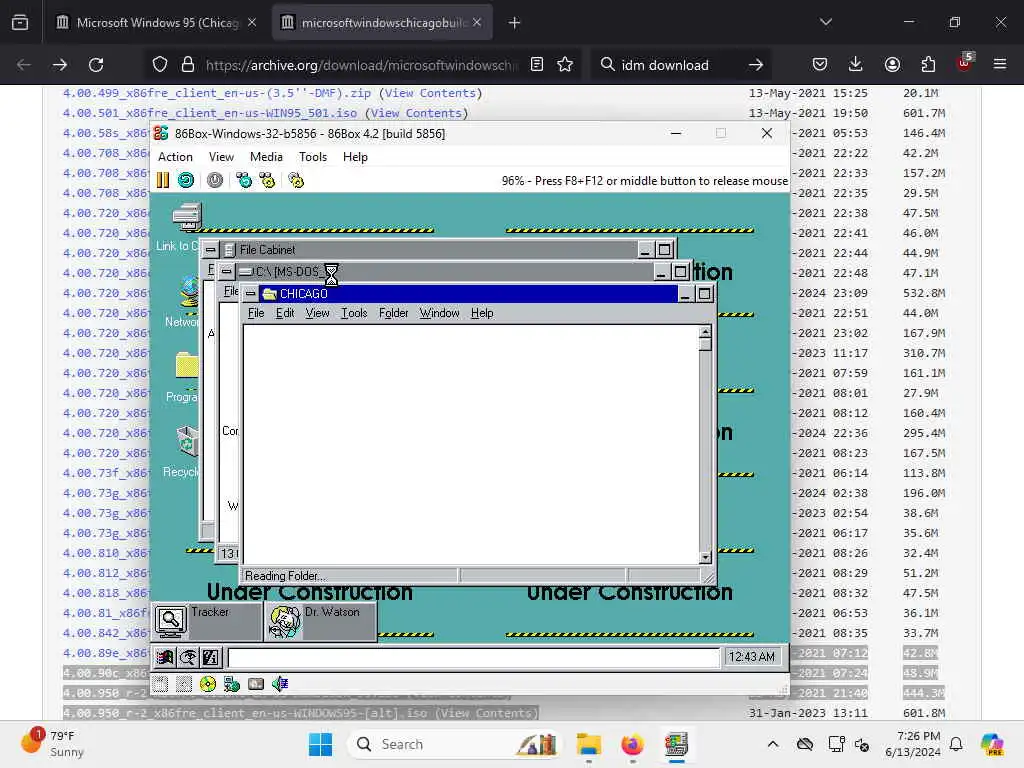View Contents of 4.00.501 iso
The image size is (1024, 768).
click(416, 113)
